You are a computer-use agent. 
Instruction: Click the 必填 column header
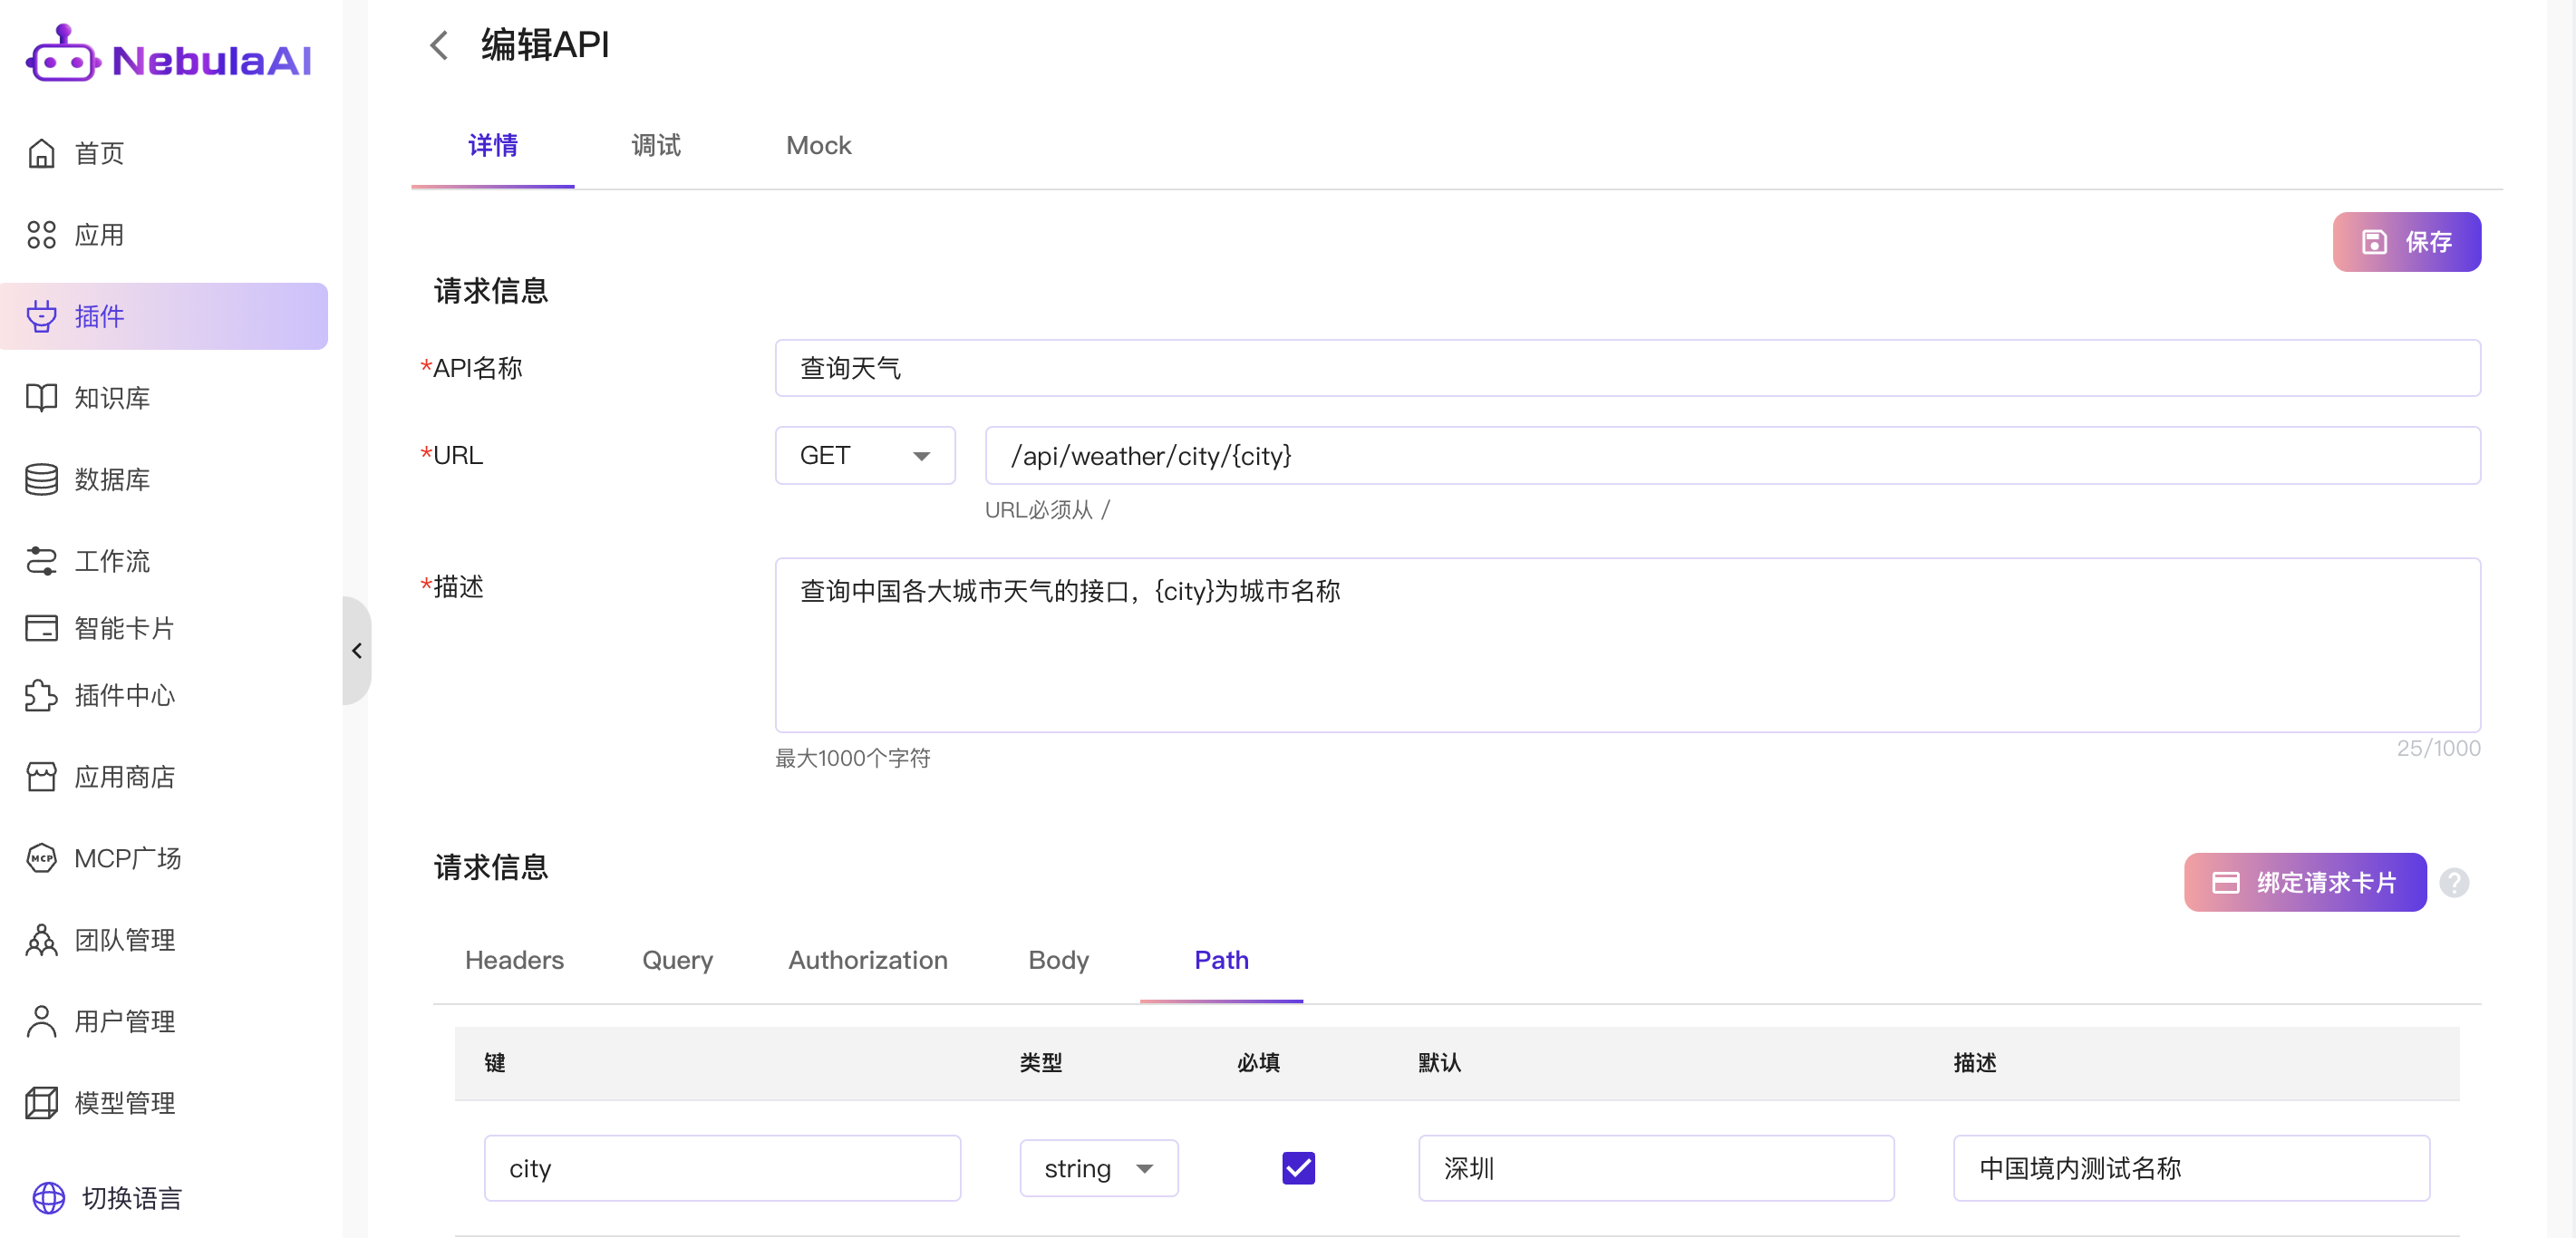1259,1063
